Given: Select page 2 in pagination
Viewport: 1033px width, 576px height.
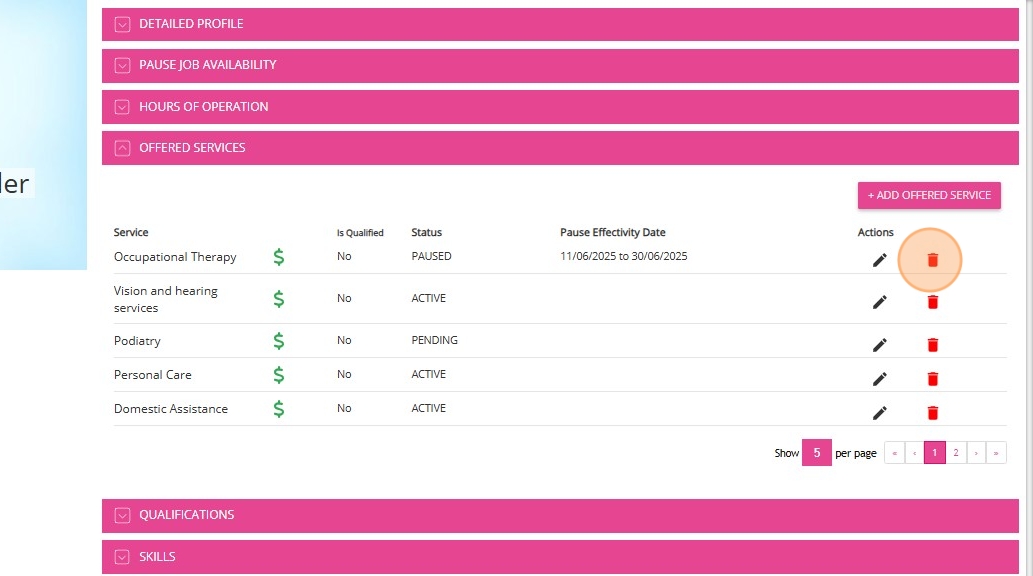Looking at the screenshot, I should point(956,453).
